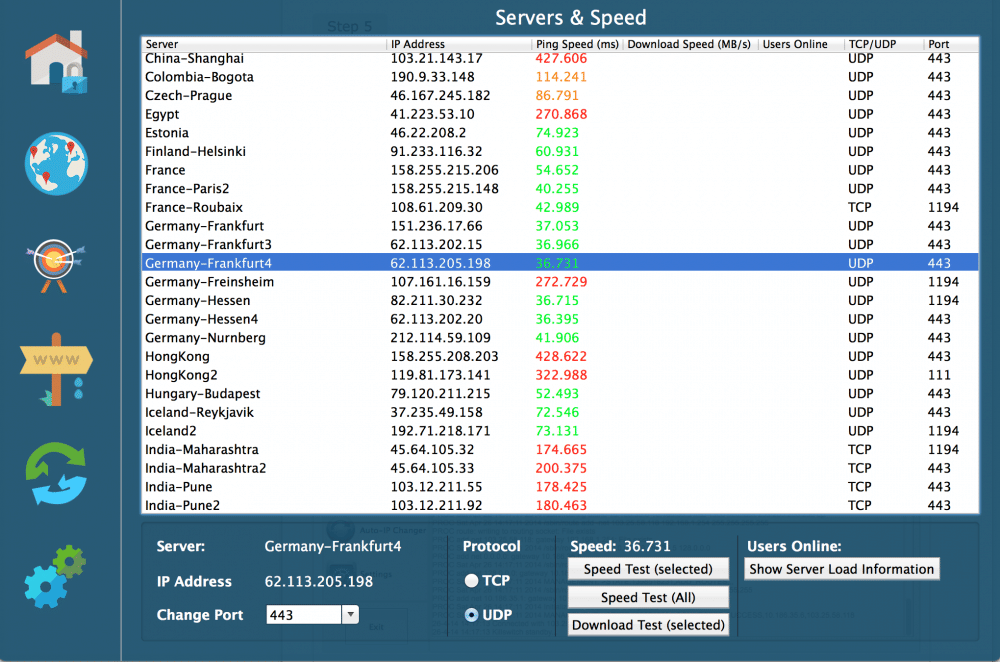Image resolution: width=1000 pixels, height=662 pixels.
Task: Run Speed Test (All)
Action: click(x=648, y=596)
